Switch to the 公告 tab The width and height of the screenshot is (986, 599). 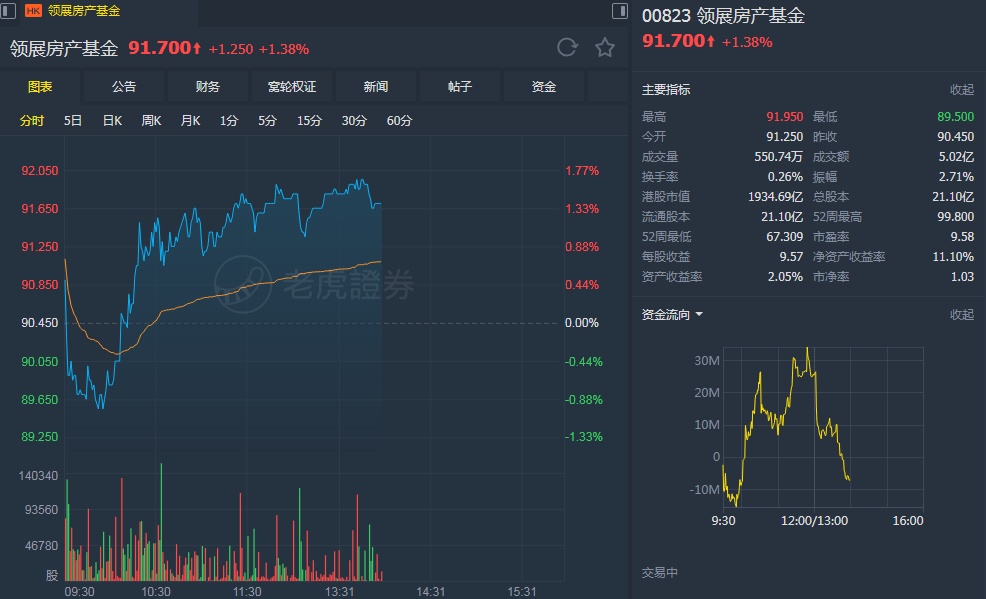(x=124, y=87)
